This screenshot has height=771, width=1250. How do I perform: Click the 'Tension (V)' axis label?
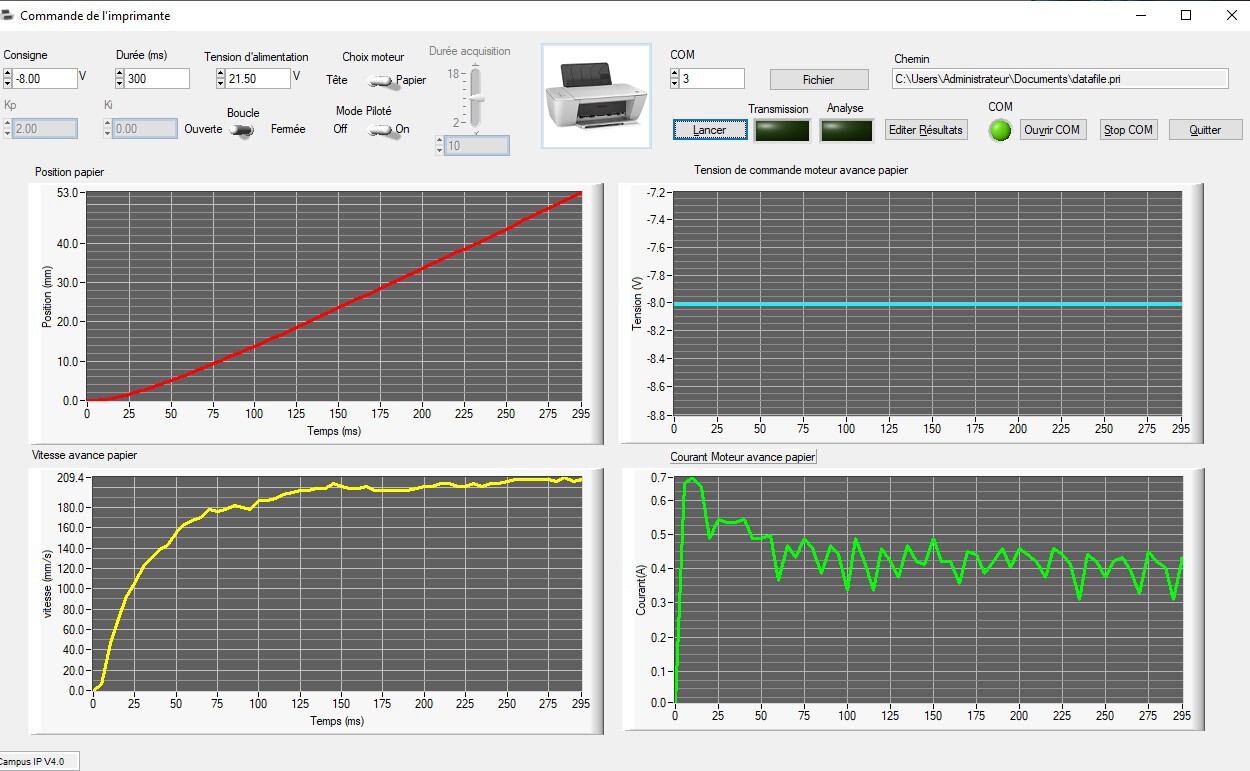(637, 304)
